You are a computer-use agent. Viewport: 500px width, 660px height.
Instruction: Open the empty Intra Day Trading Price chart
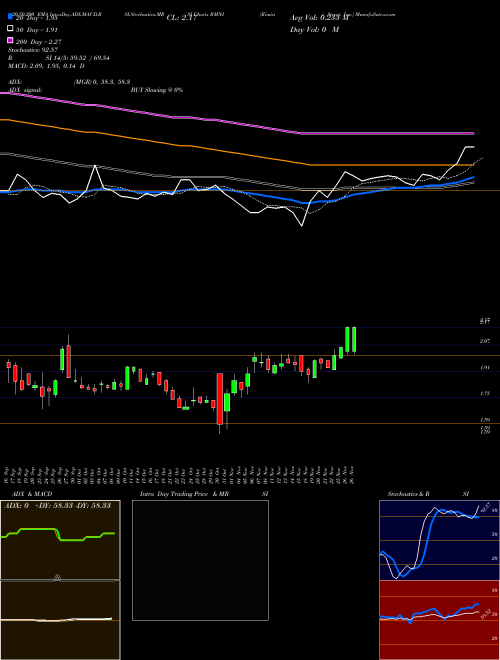click(200, 560)
